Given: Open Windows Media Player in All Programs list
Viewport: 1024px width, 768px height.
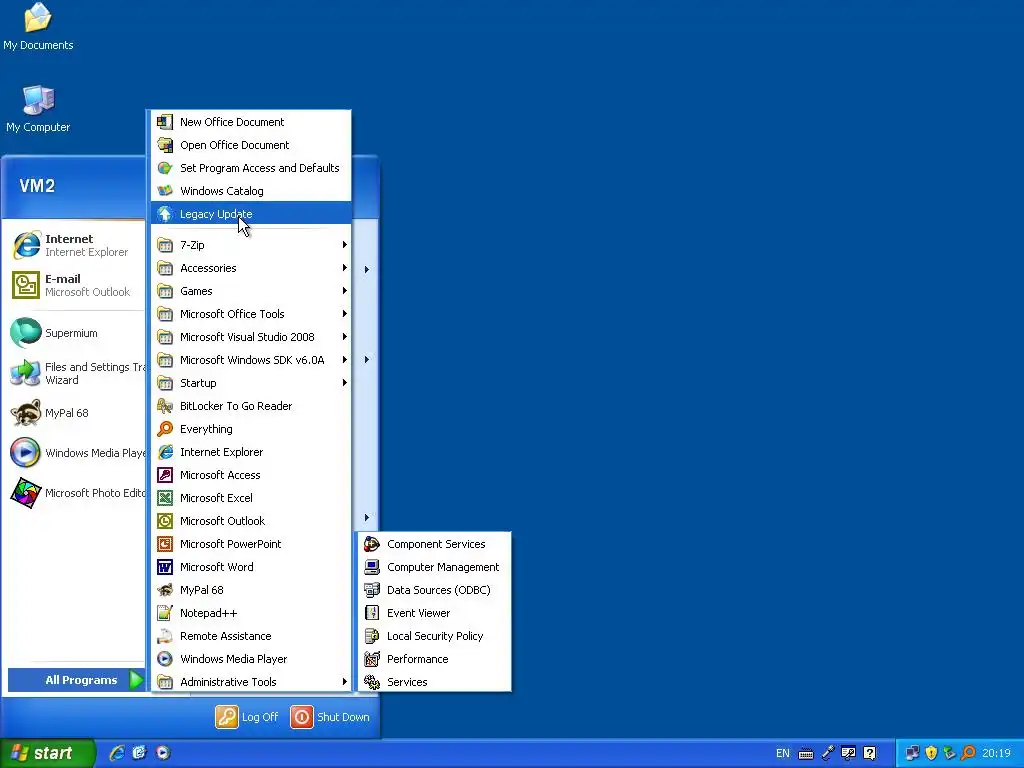Looking at the screenshot, I should (251, 659).
